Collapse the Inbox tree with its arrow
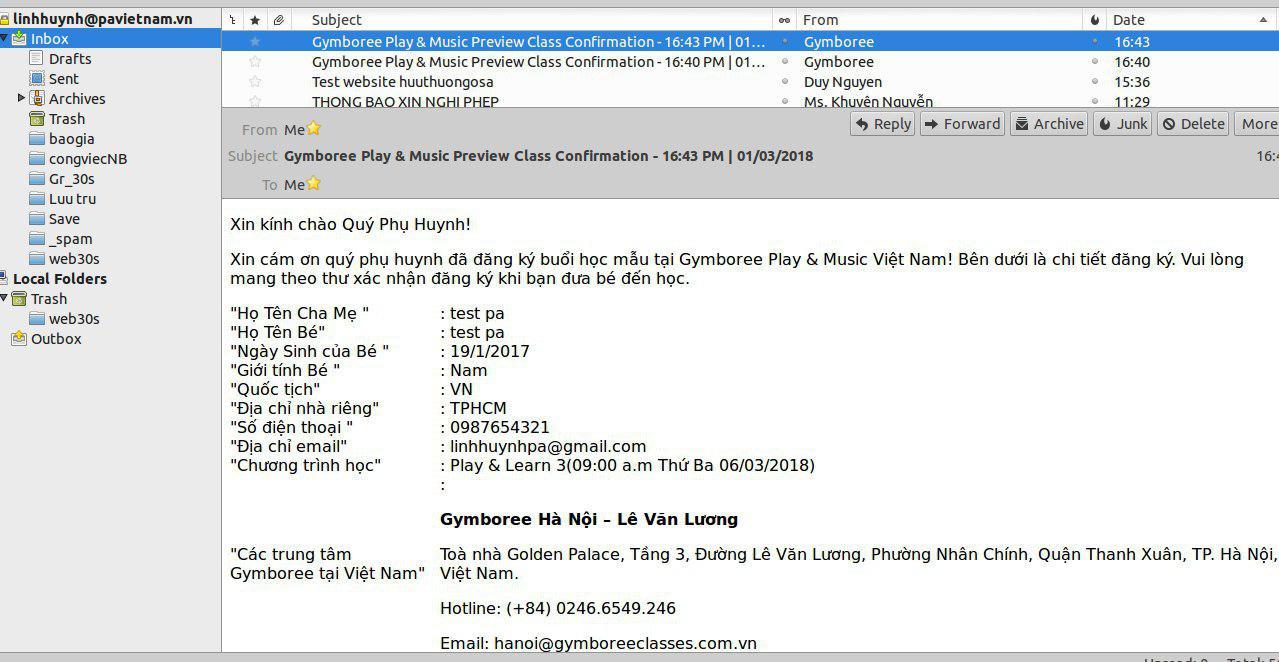Viewport: 1279px width, 662px height. tap(4, 39)
